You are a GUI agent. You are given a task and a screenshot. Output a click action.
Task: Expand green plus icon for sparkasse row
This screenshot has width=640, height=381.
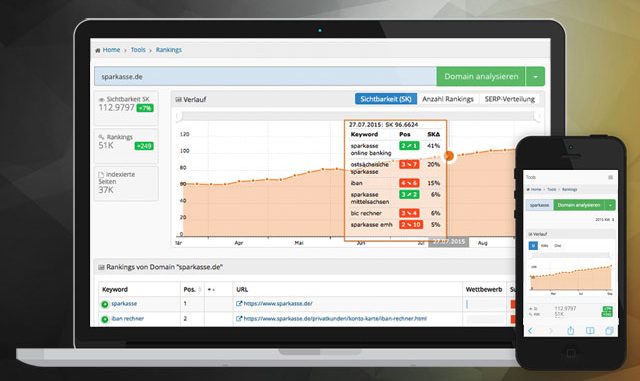(x=105, y=304)
